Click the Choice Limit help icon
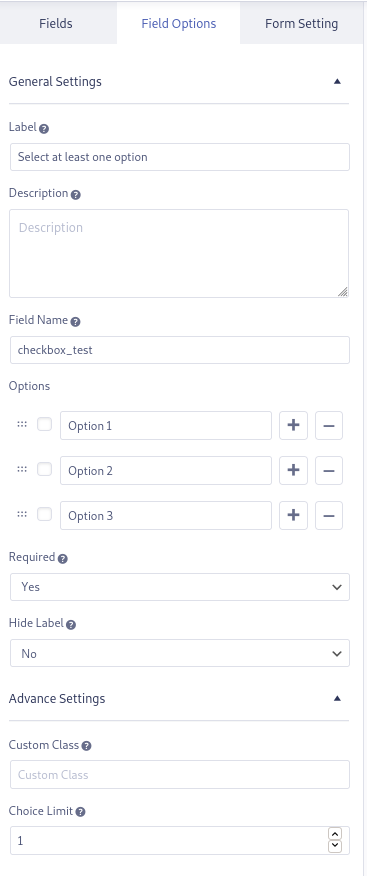 coord(80,812)
